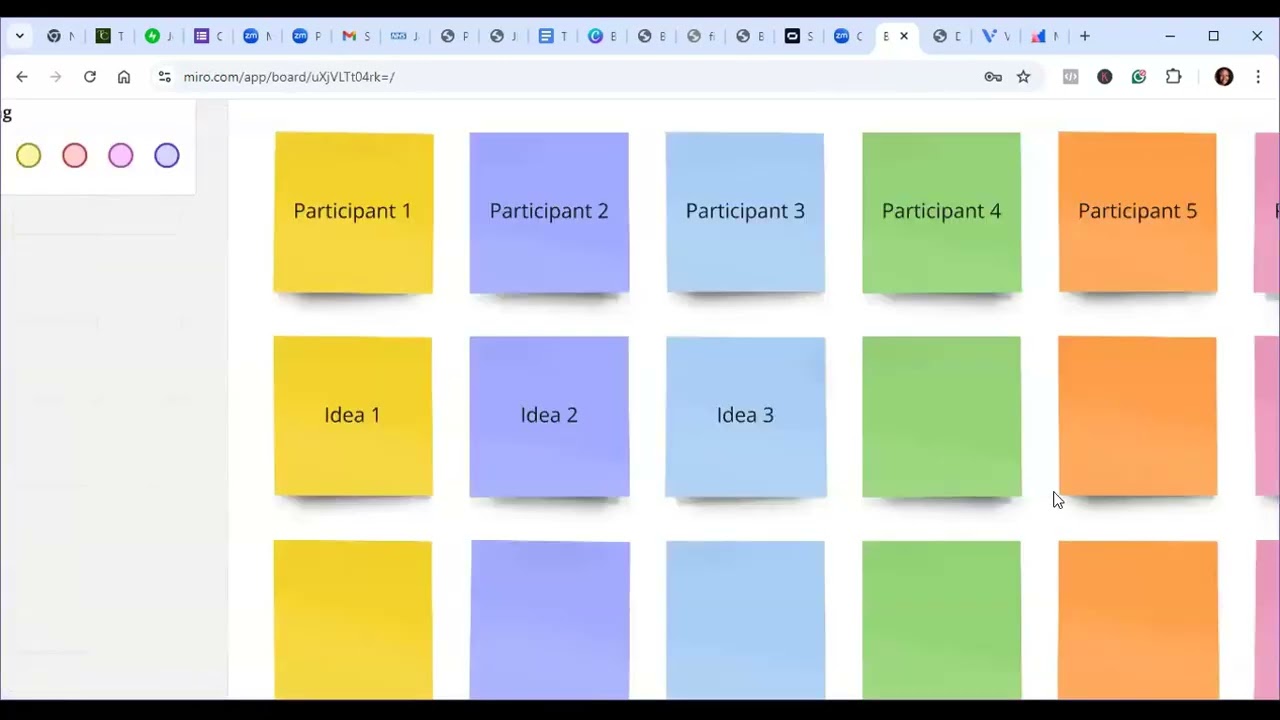This screenshot has width=1280, height=720.
Task: Bookmark this page with the star icon
Action: click(x=1023, y=76)
